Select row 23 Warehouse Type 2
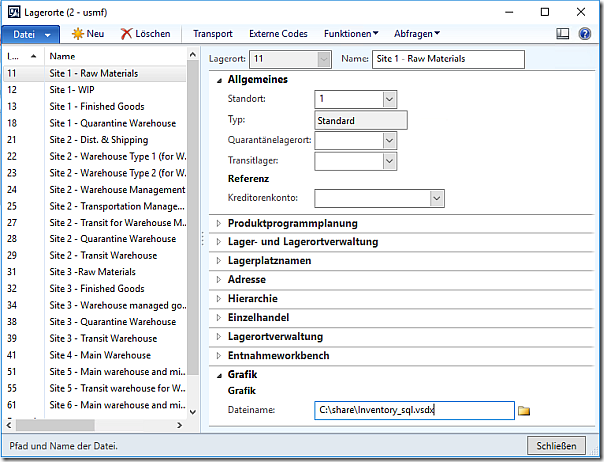Viewport: 604px width, 462px height. tap(95, 173)
